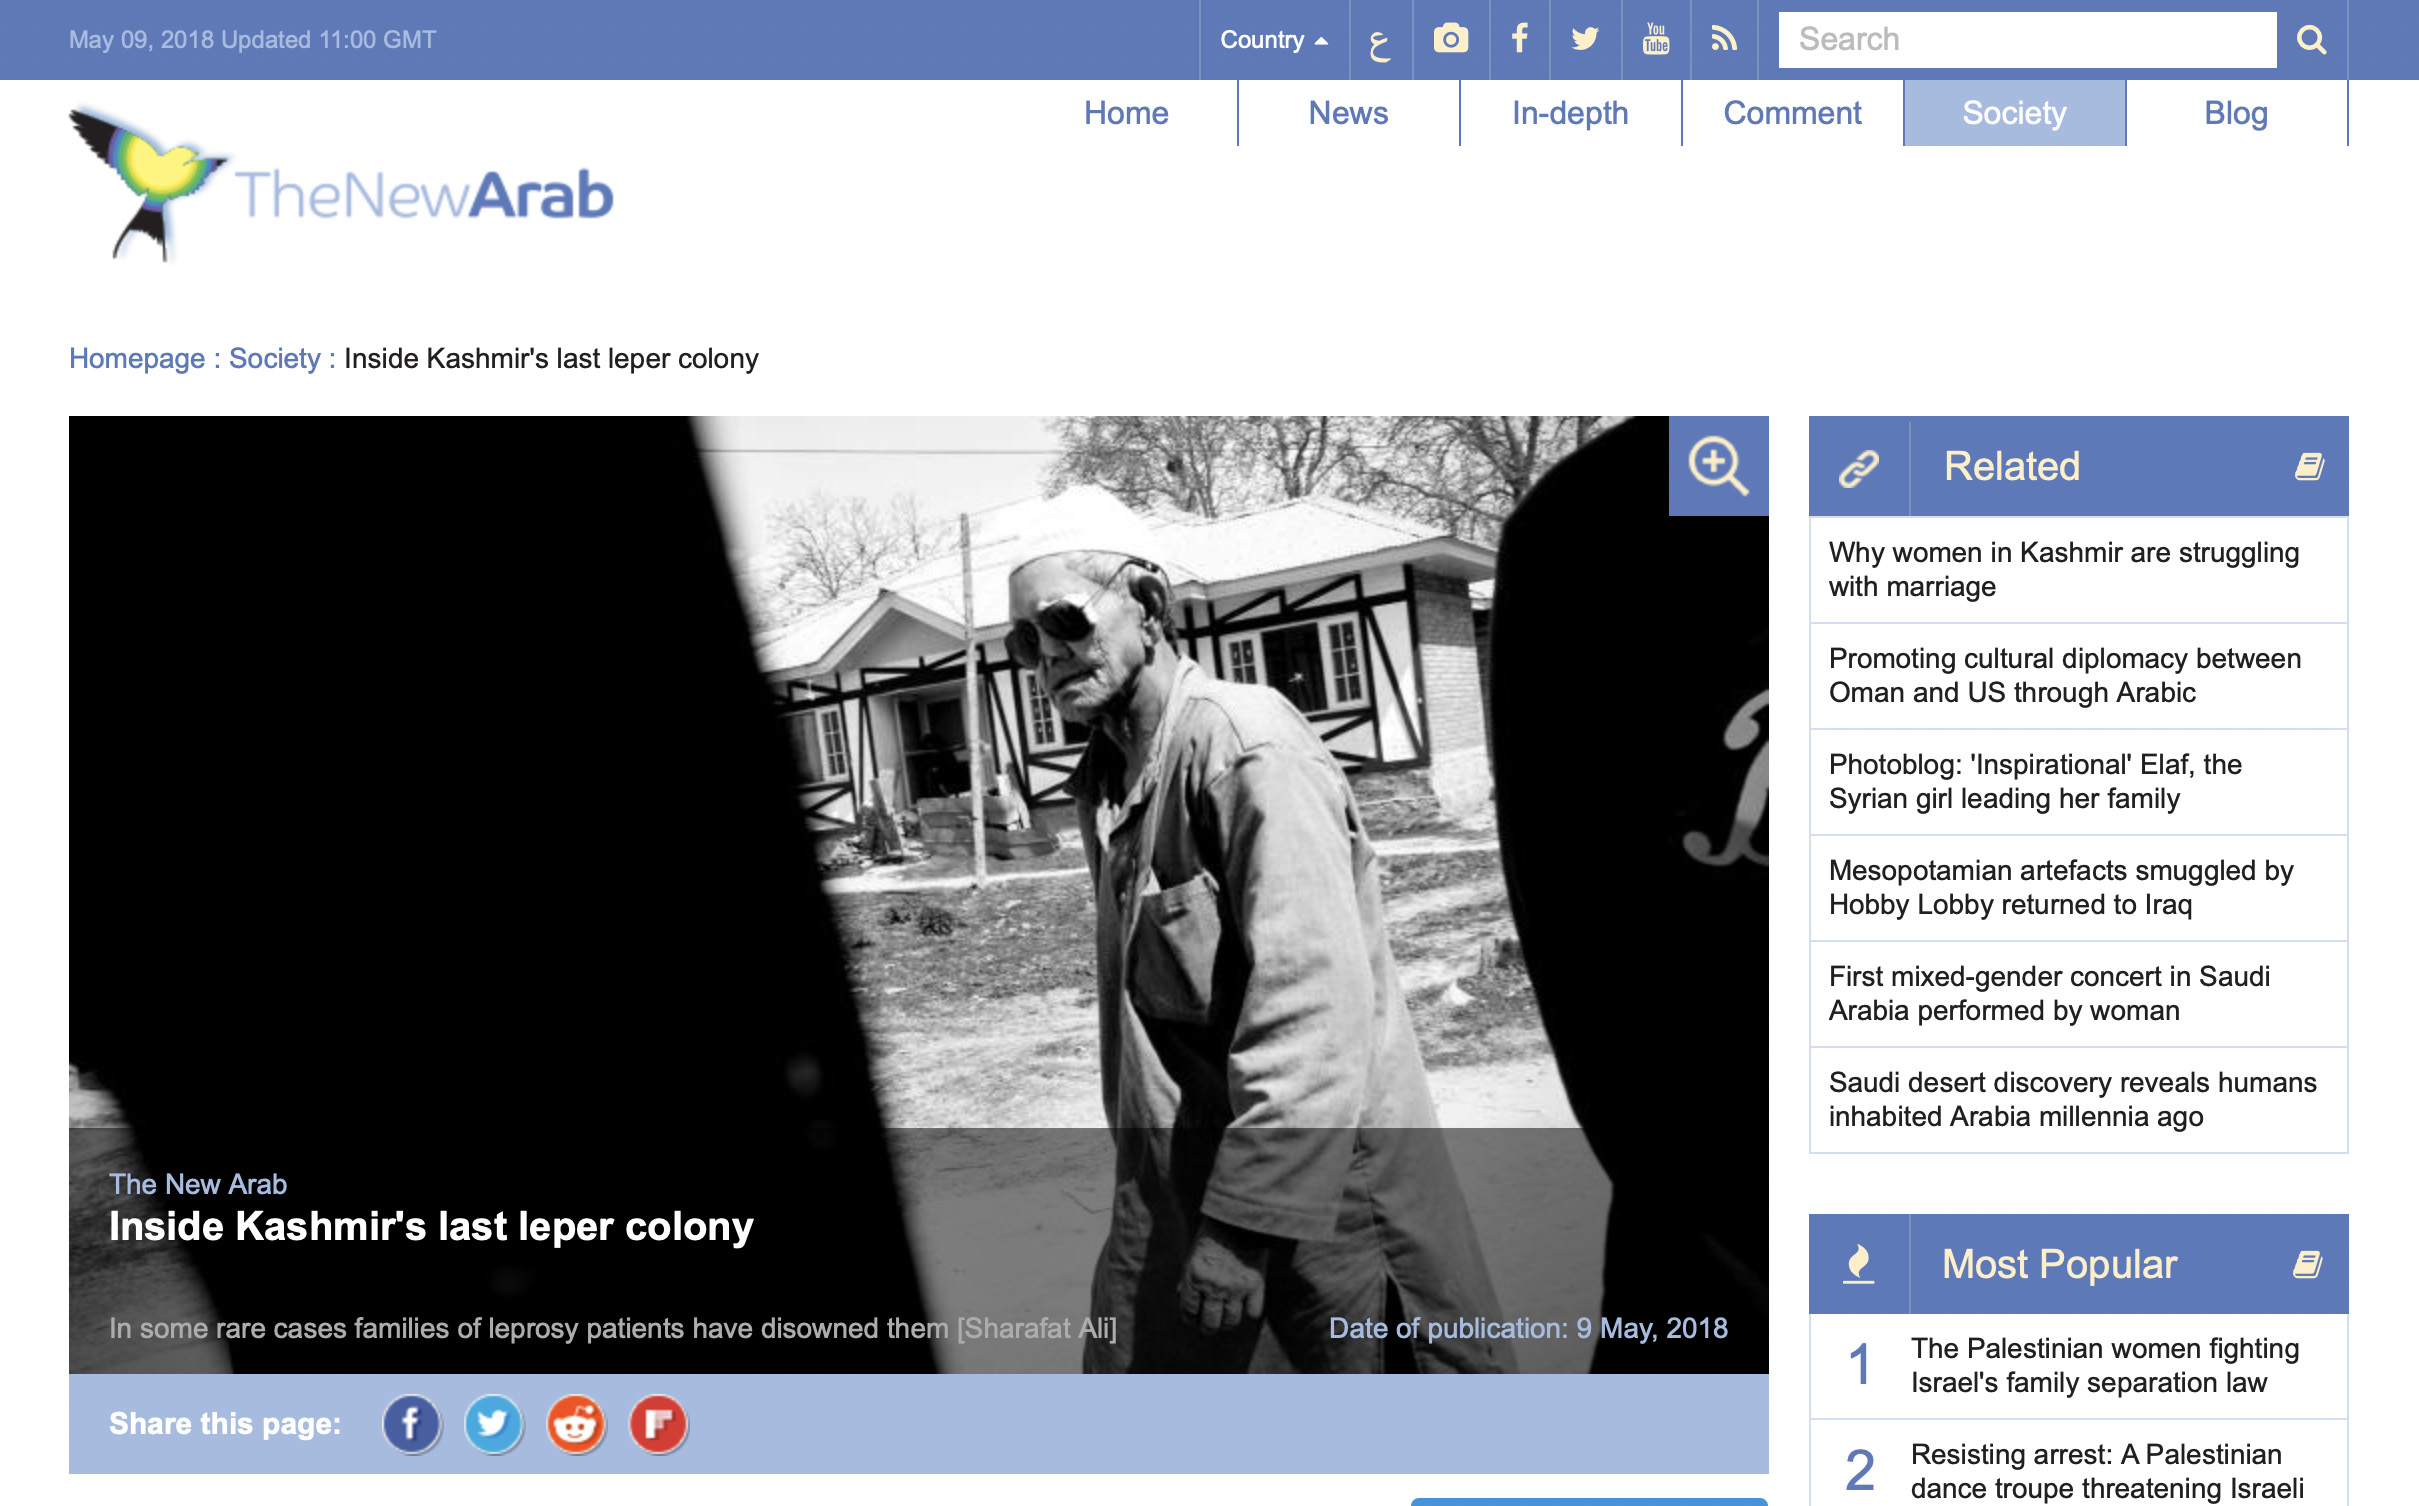The height and width of the screenshot is (1506, 2419).
Task: Tweet this page via Twitter share icon
Action: pyautogui.click(x=494, y=1424)
